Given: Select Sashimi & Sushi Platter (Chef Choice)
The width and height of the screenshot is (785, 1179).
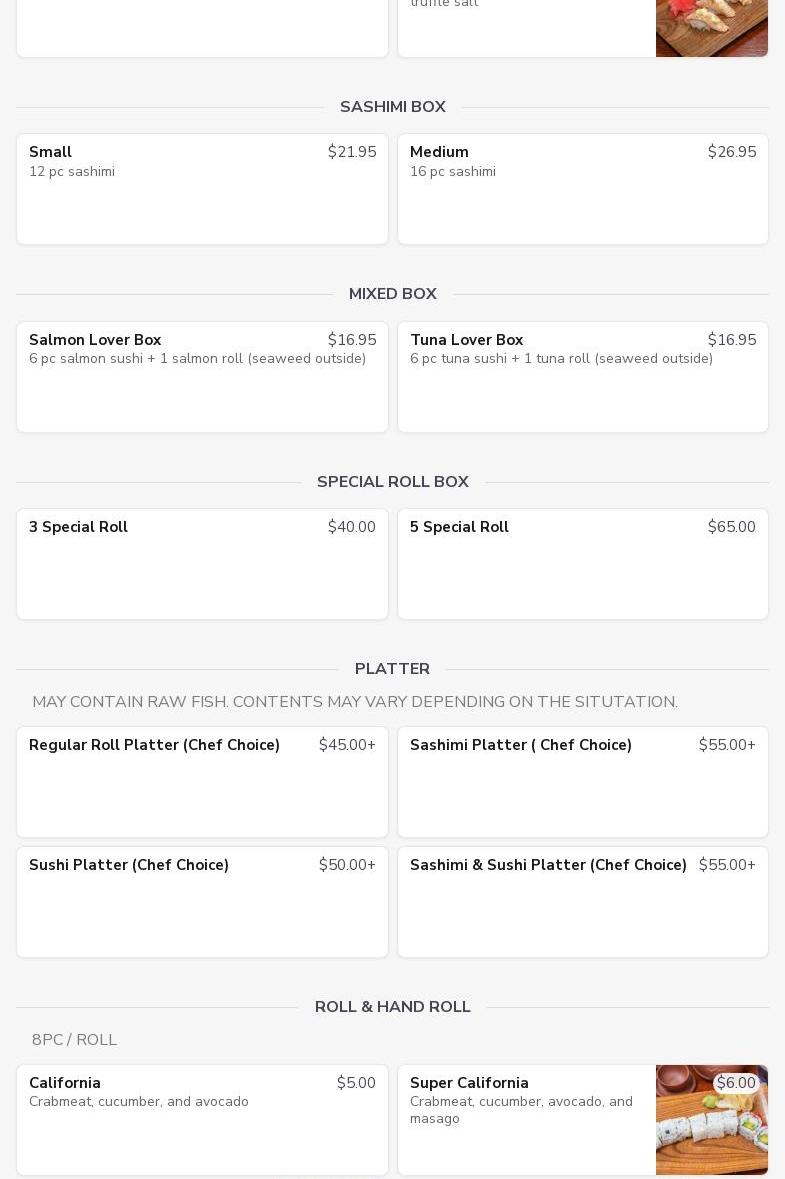Looking at the screenshot, I should (x=583, y=902).
